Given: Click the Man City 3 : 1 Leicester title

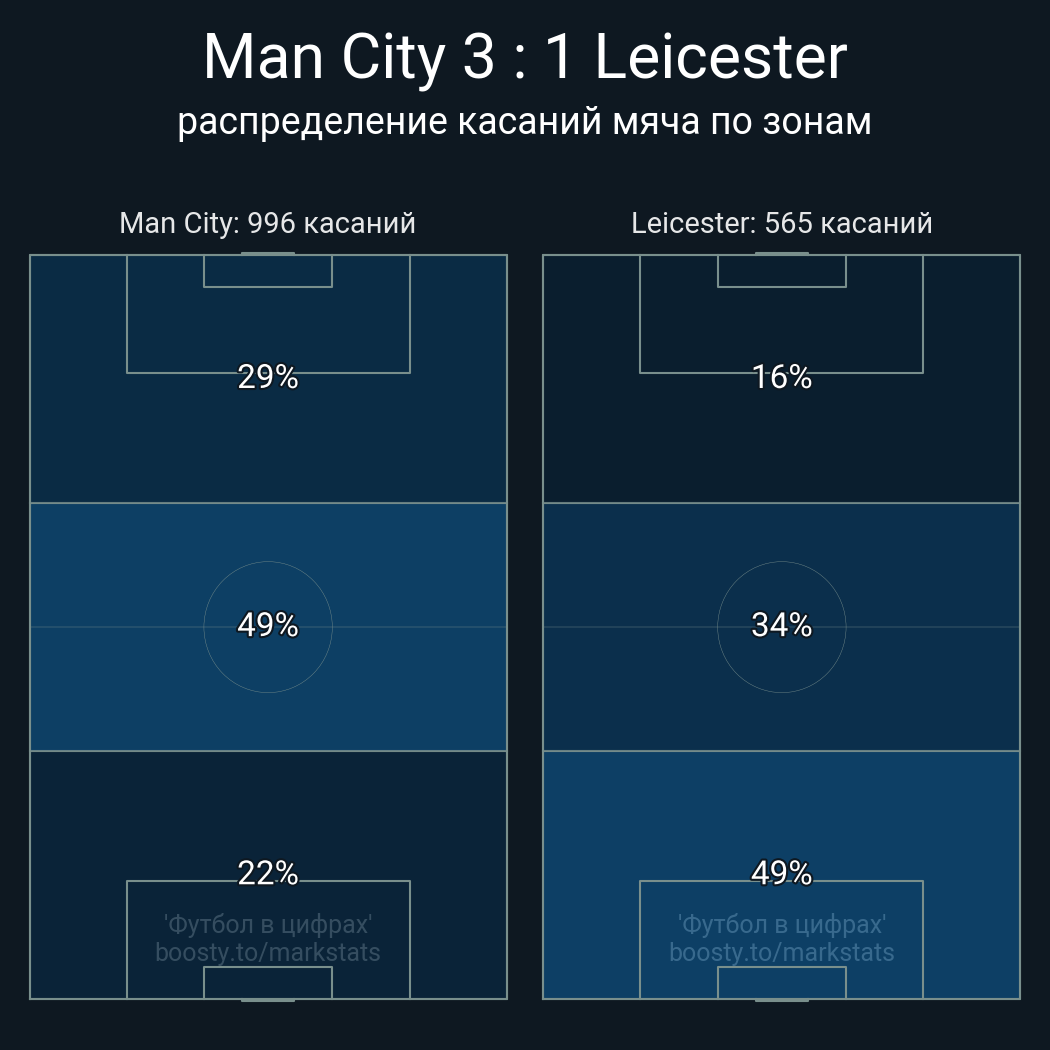Looking at the screenshot, I should [525, 58].
